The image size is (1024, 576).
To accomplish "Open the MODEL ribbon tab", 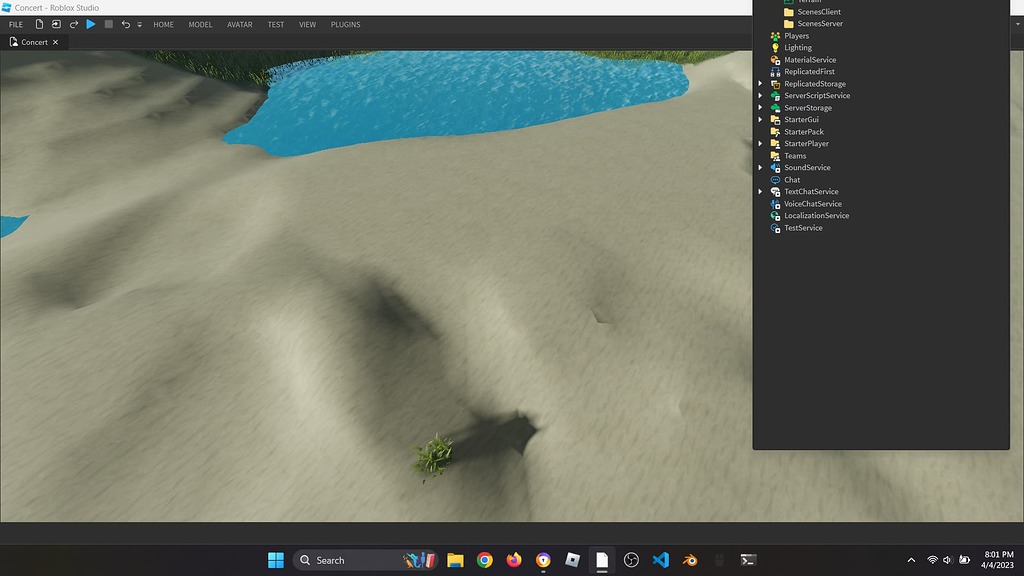I will pos(200,24).
